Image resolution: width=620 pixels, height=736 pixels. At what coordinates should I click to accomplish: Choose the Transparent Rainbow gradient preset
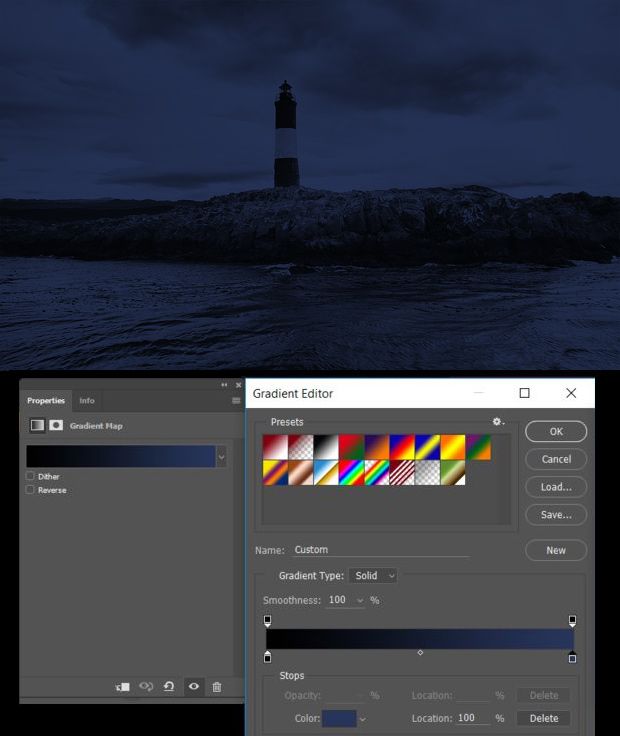377,472
